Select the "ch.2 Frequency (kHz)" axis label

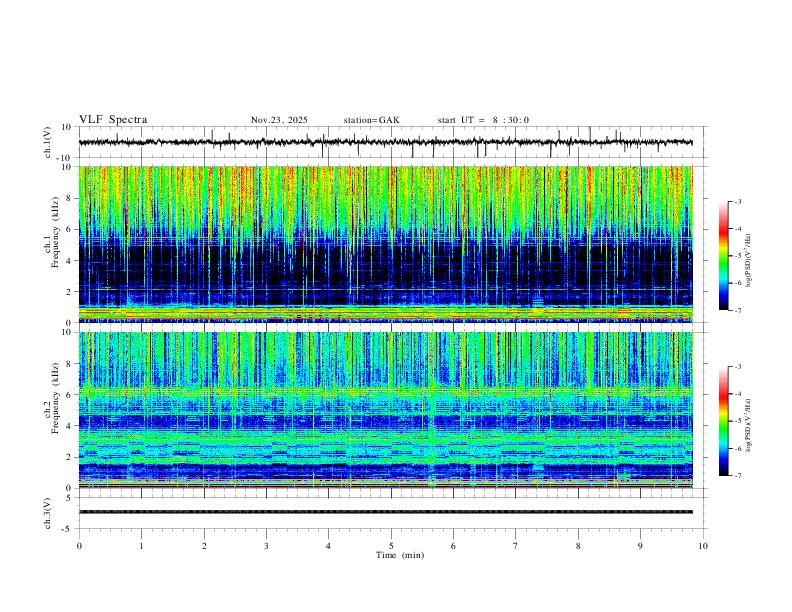point(51,398)
